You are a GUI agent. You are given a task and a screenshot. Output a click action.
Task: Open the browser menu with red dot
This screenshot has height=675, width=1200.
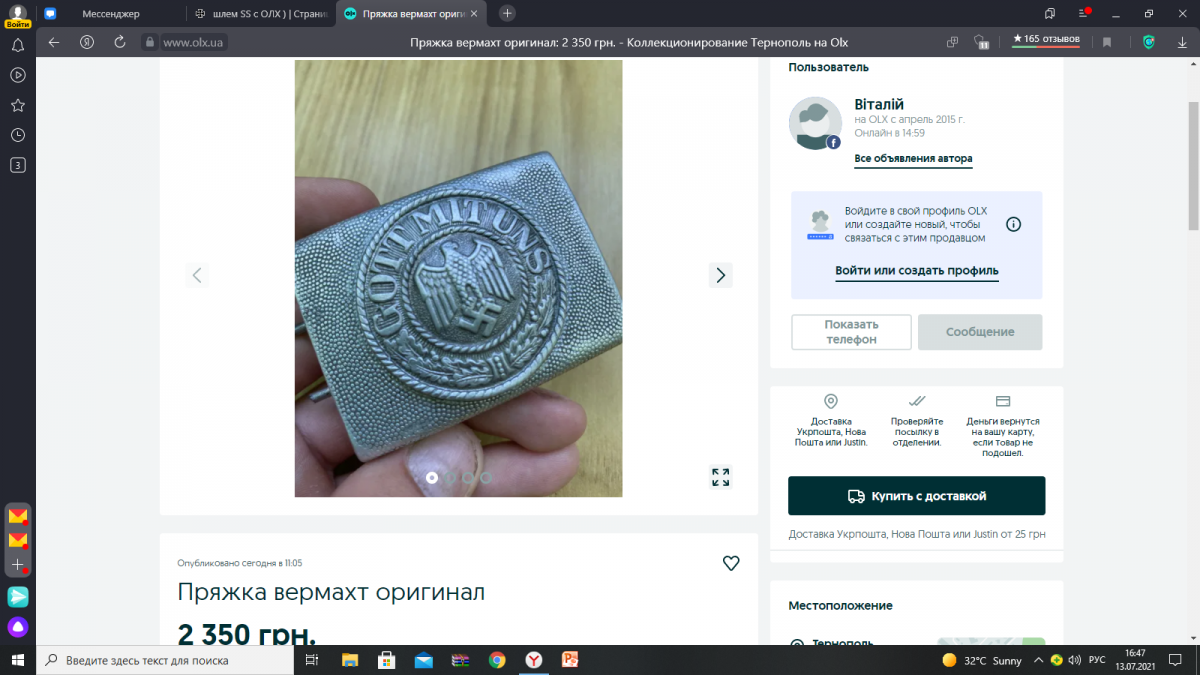[x=1084, y=13]
